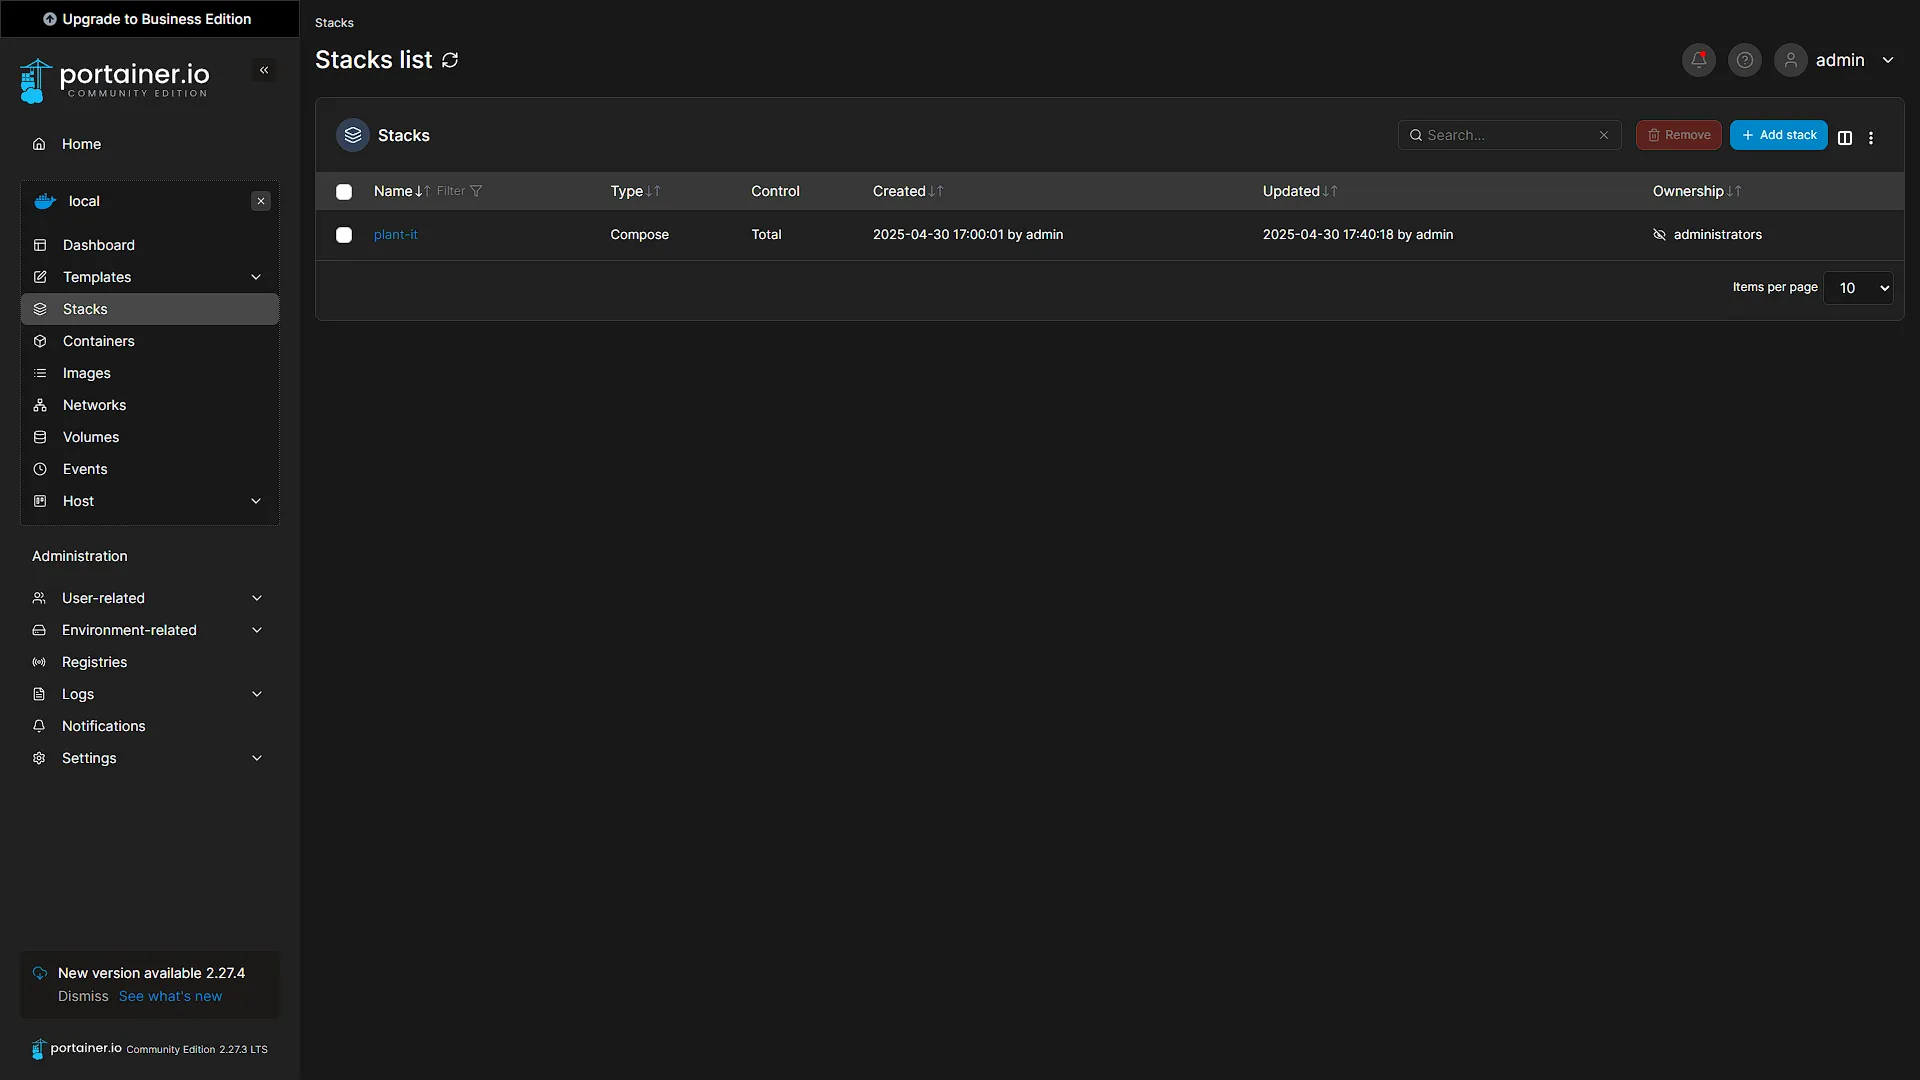
Task: Click the admin user avatar icon
Action: click(1790, 60)
